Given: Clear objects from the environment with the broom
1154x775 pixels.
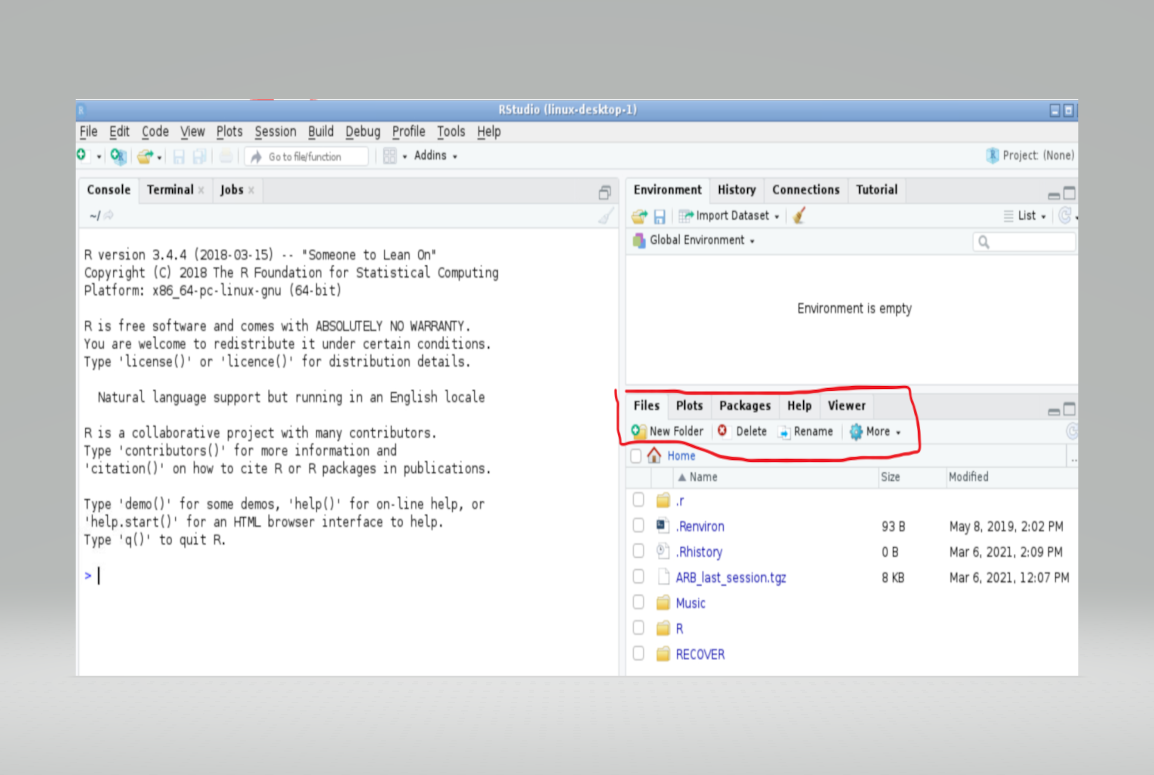Looking at the screenshot, I should [799, 216].
